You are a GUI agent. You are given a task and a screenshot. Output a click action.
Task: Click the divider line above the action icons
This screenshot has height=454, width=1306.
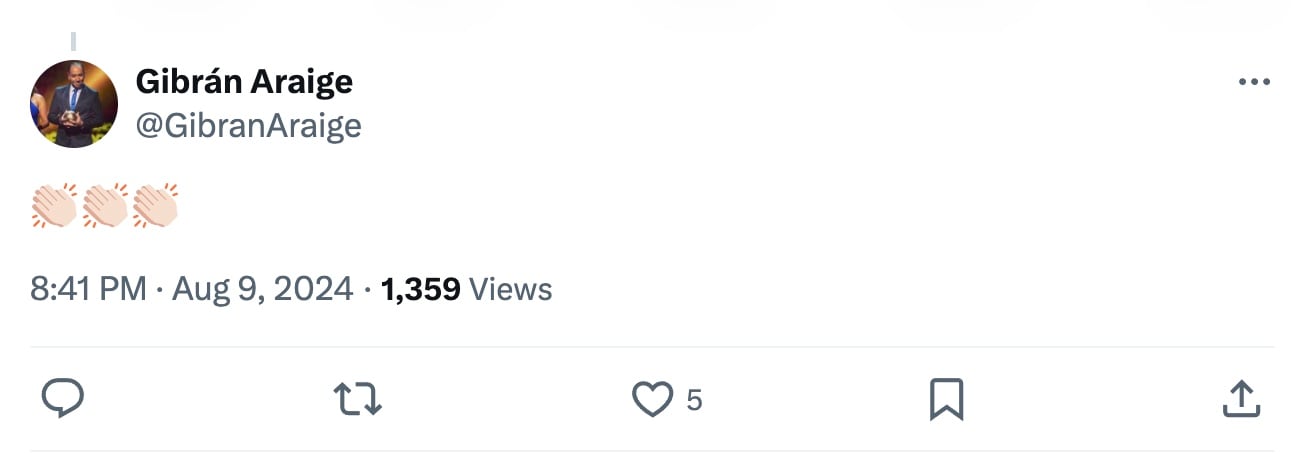(x=652, y=347)
